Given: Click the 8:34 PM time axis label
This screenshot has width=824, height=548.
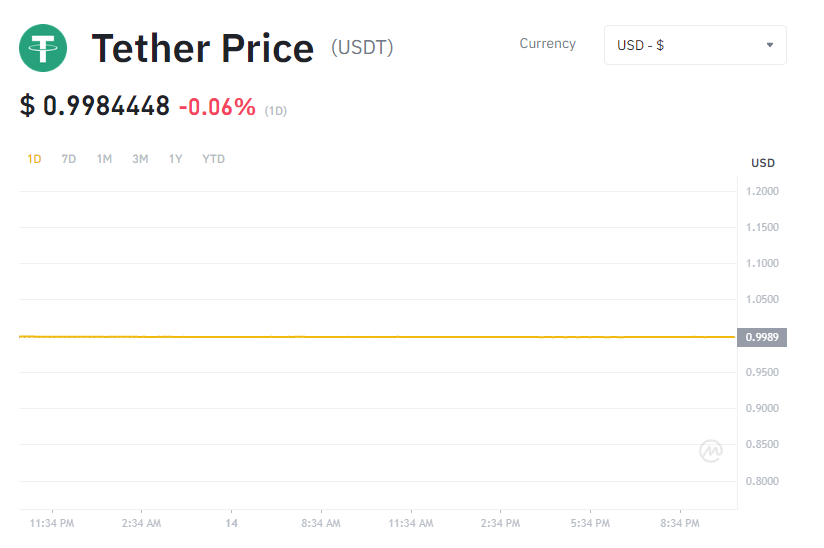Looking at the screenshot, I should pyautogui.click(x=679, y=523).
